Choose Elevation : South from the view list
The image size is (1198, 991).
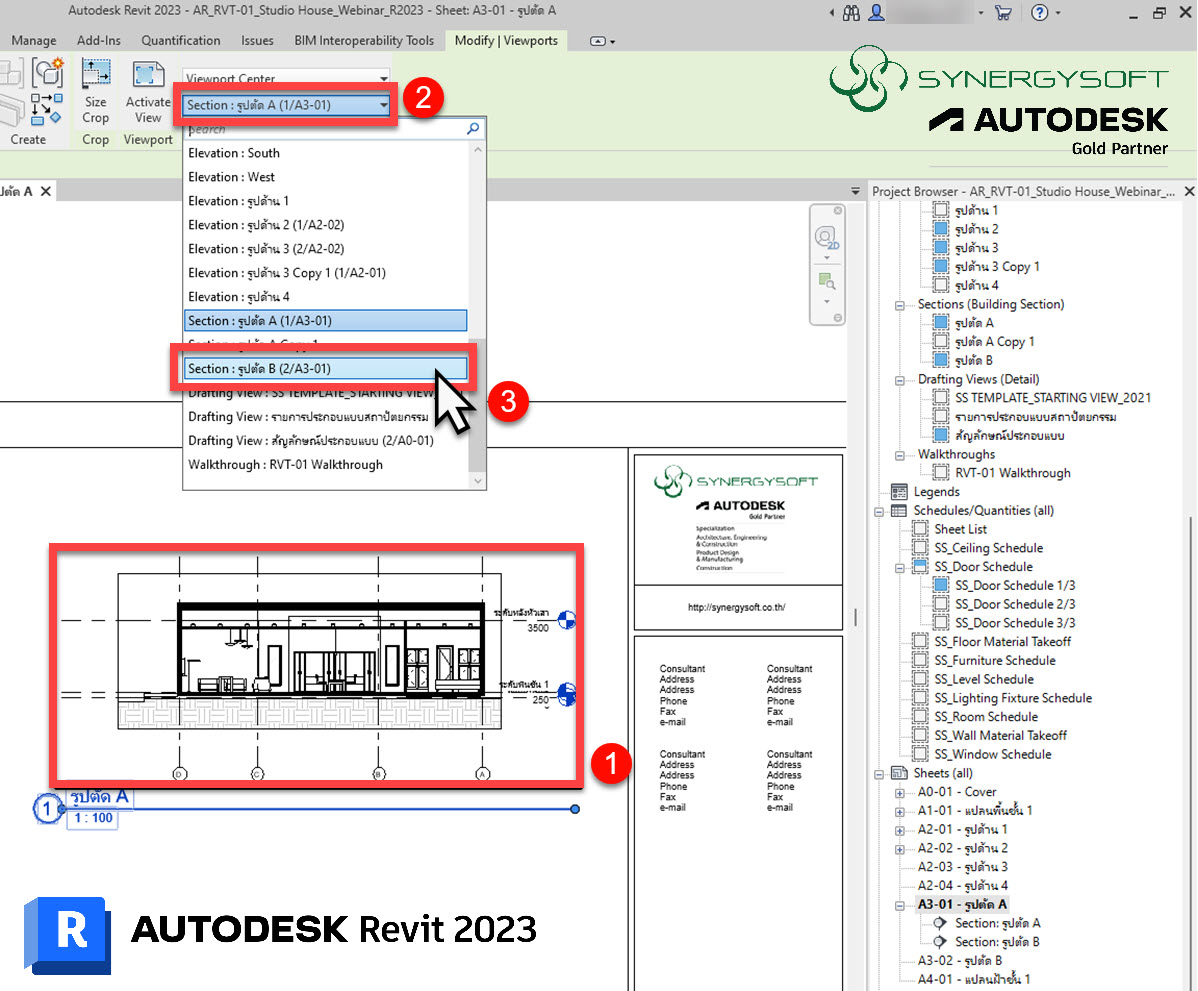pyautogui.click(x=234, y=153)
